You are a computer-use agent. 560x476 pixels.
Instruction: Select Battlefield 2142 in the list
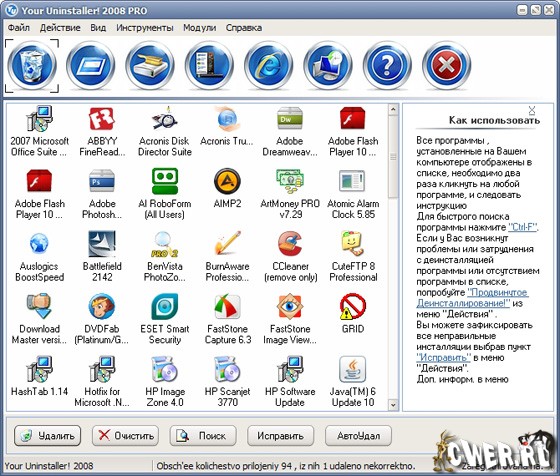point(102,256)
